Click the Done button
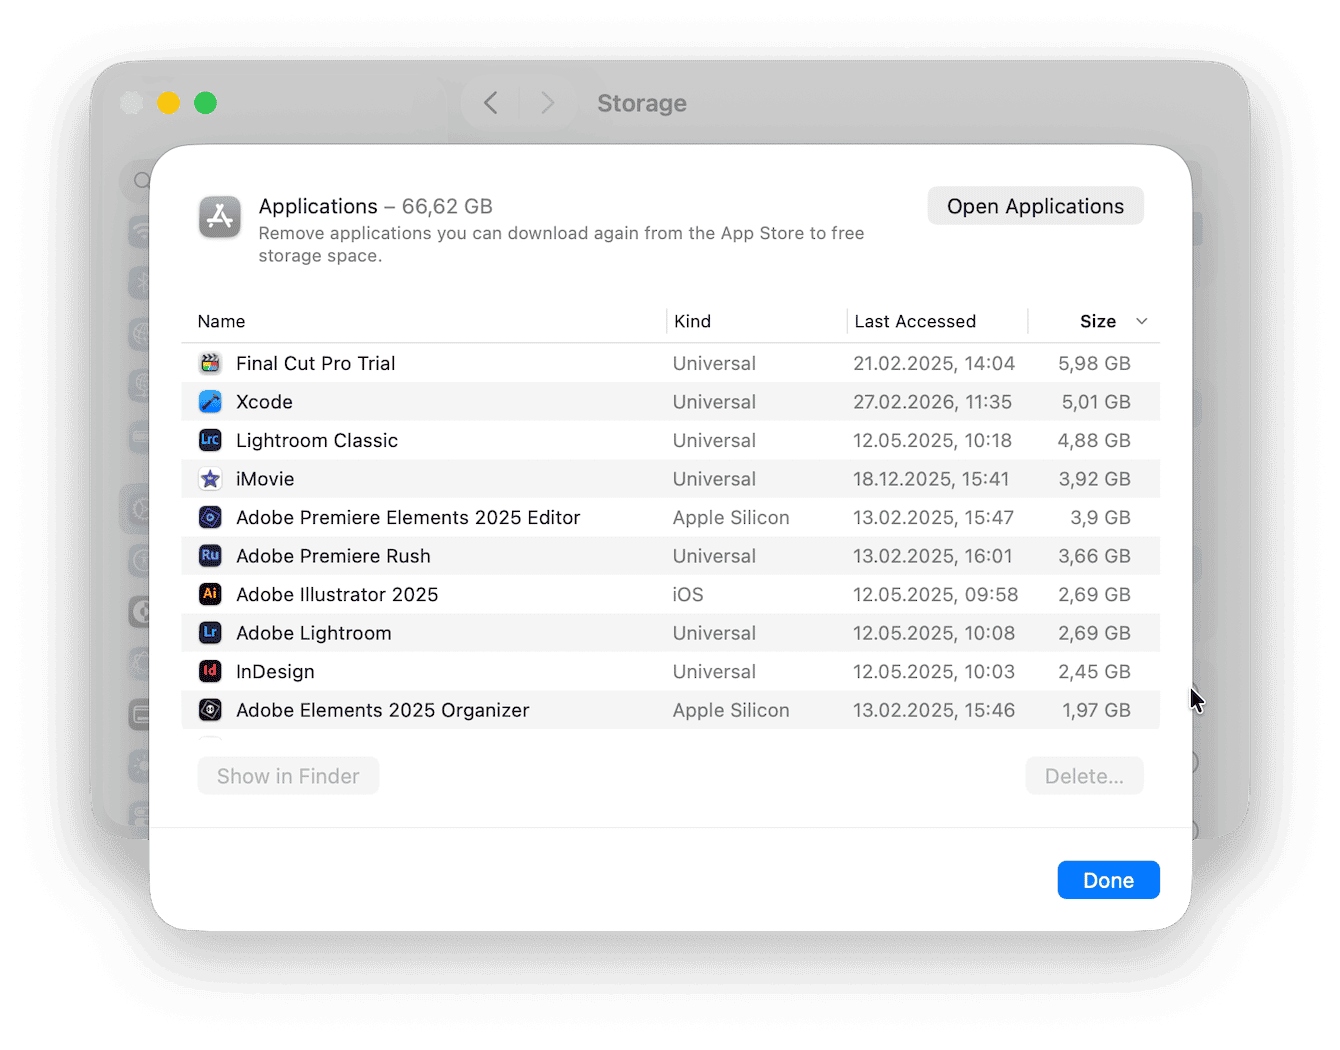1340x1050 pixels. point(1108,880)
